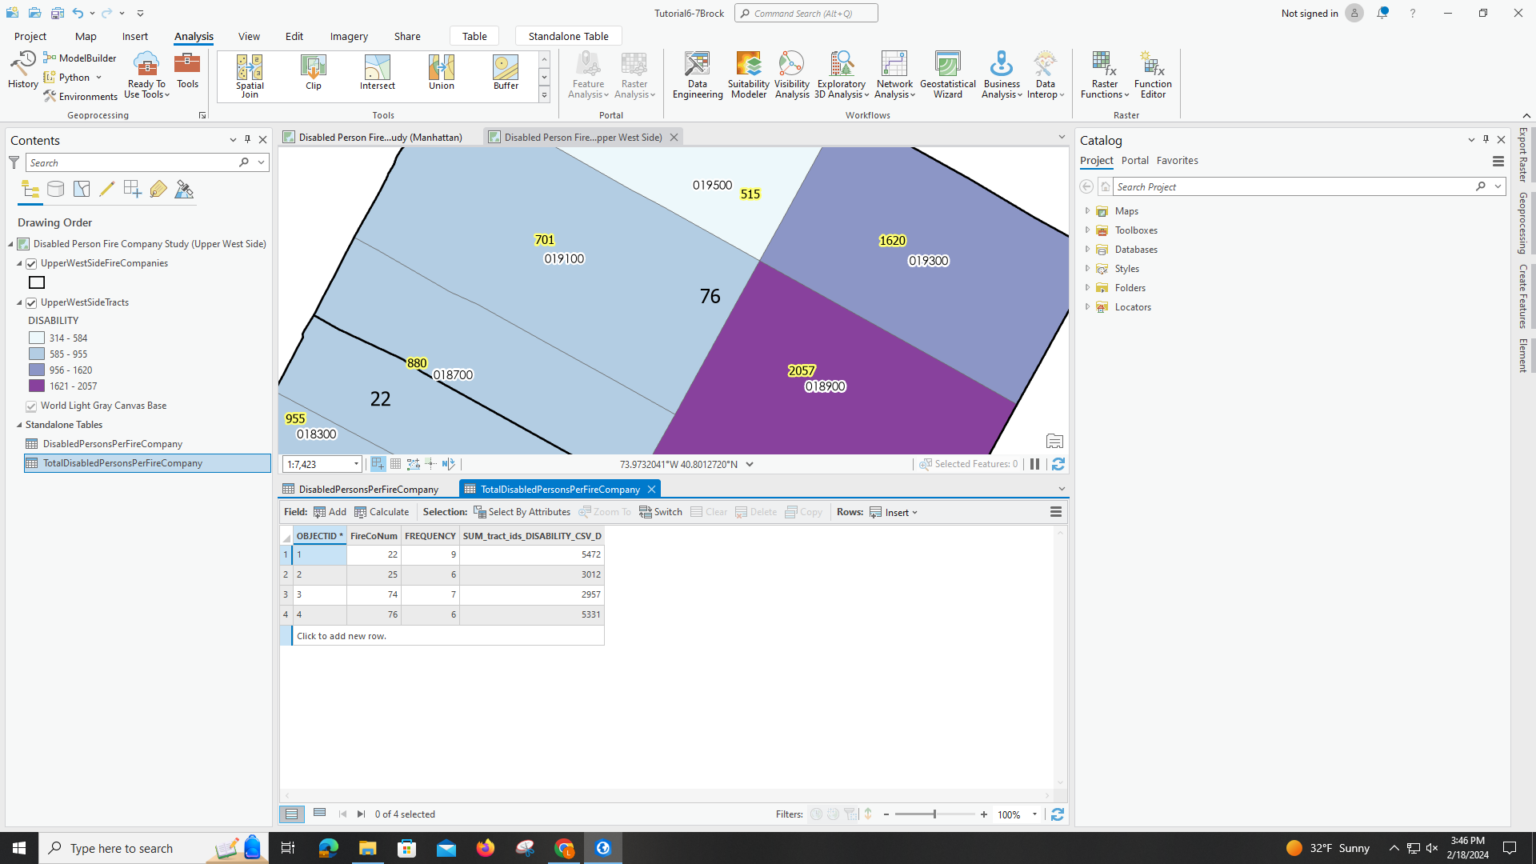Click Switch selection in table toolbar
Image resolution: width=1536 pixels, height=864 pixels.
click(660, 511)
